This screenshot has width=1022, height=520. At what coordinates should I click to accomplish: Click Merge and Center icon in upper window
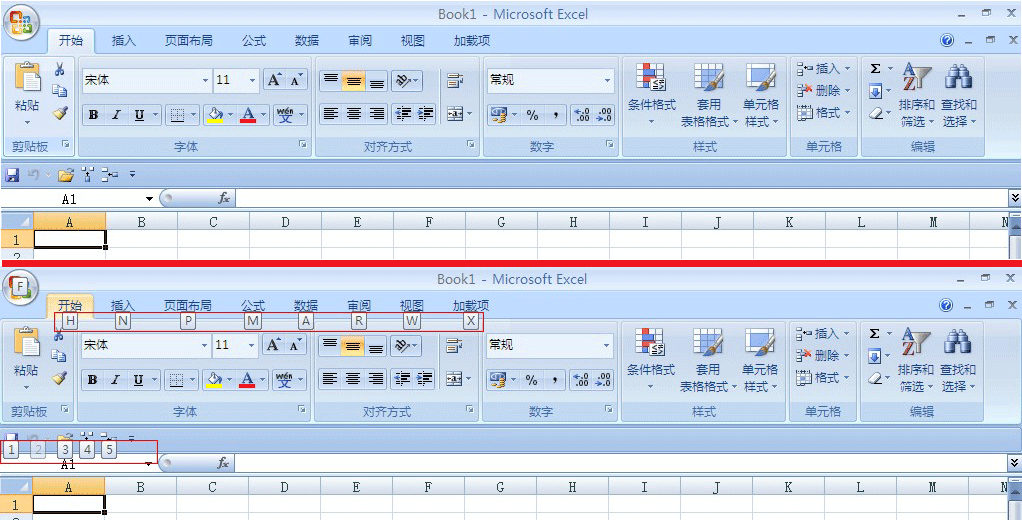pyautogui.click(x=452, y=114)
